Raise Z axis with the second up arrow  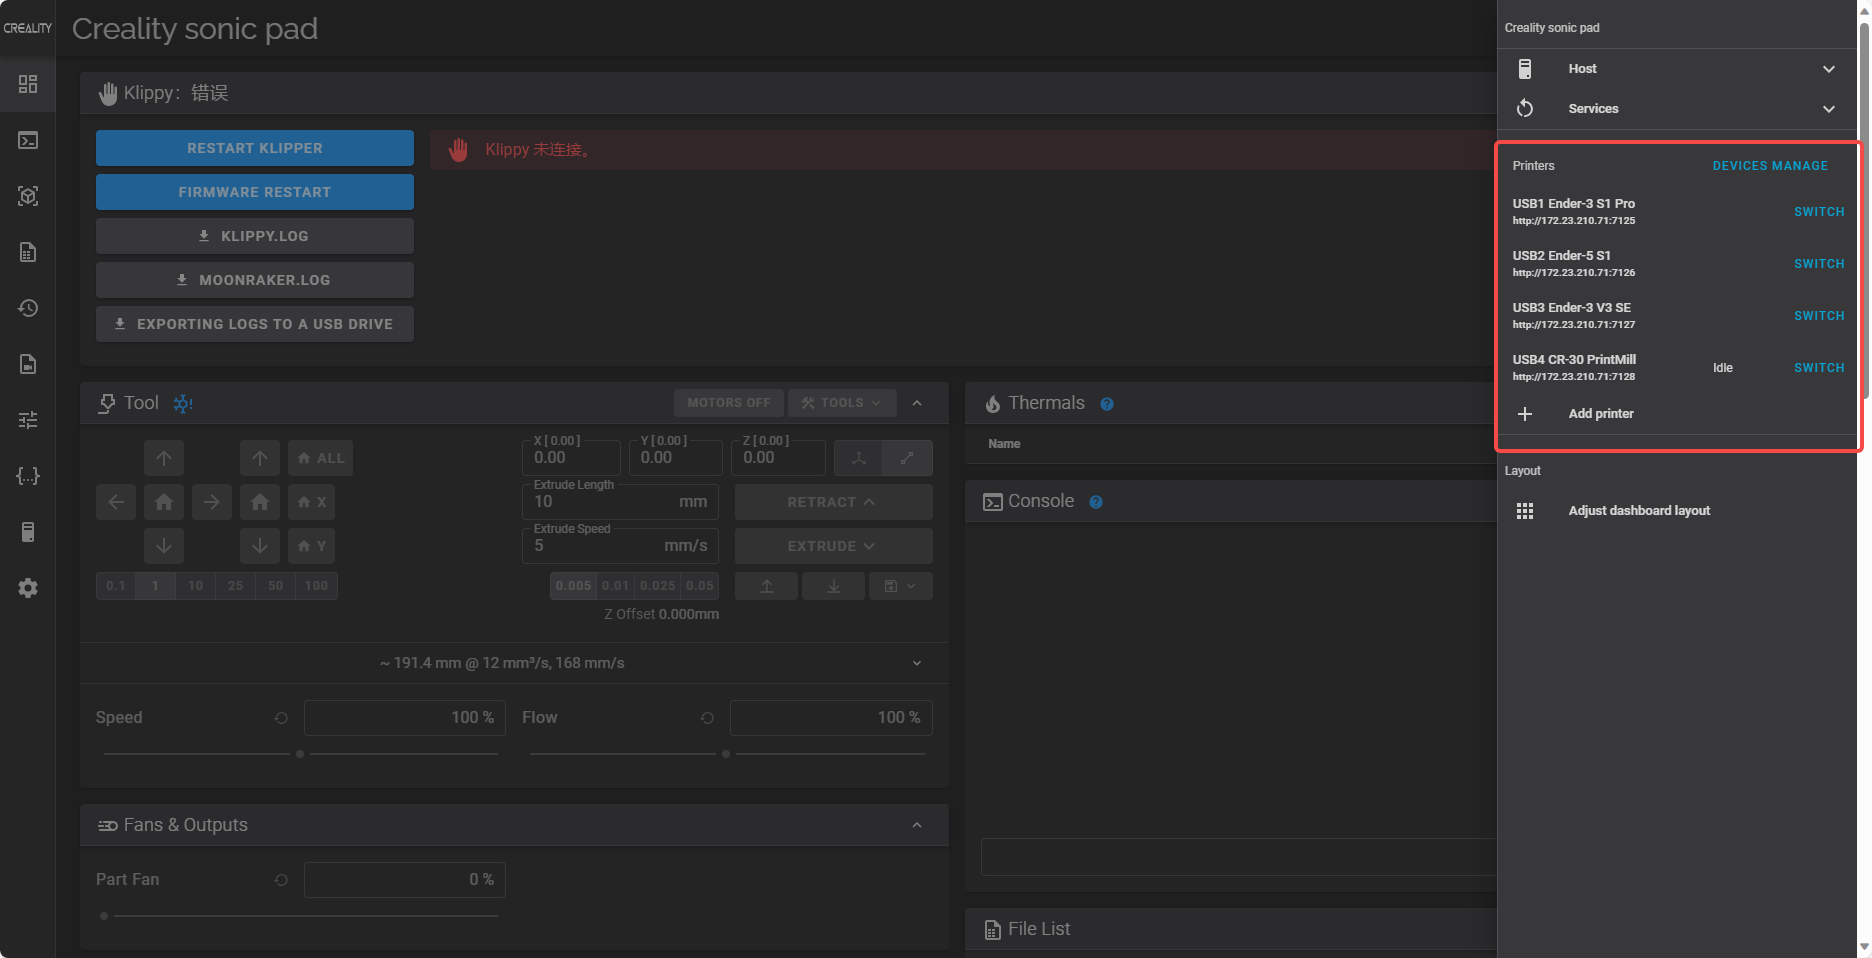(260, 458)
